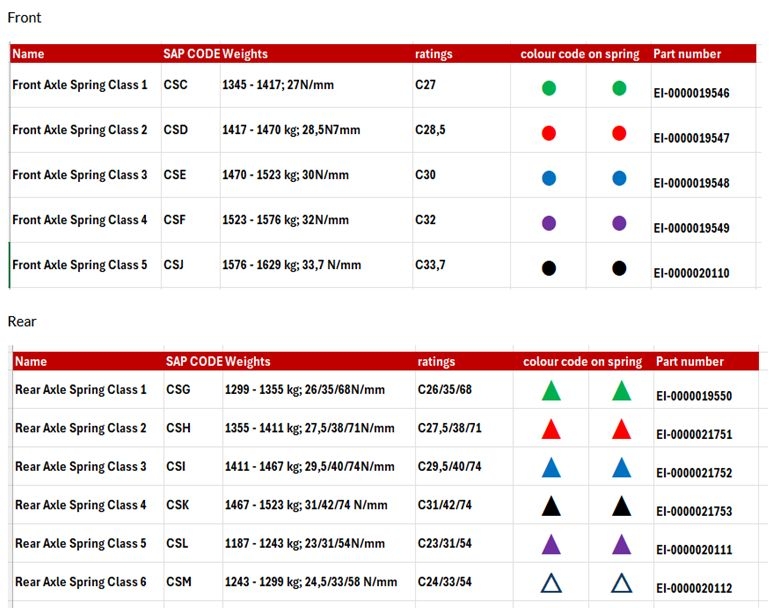
Task: Select the left blue triangle for Rear Class 3
Action: [551, 468]
